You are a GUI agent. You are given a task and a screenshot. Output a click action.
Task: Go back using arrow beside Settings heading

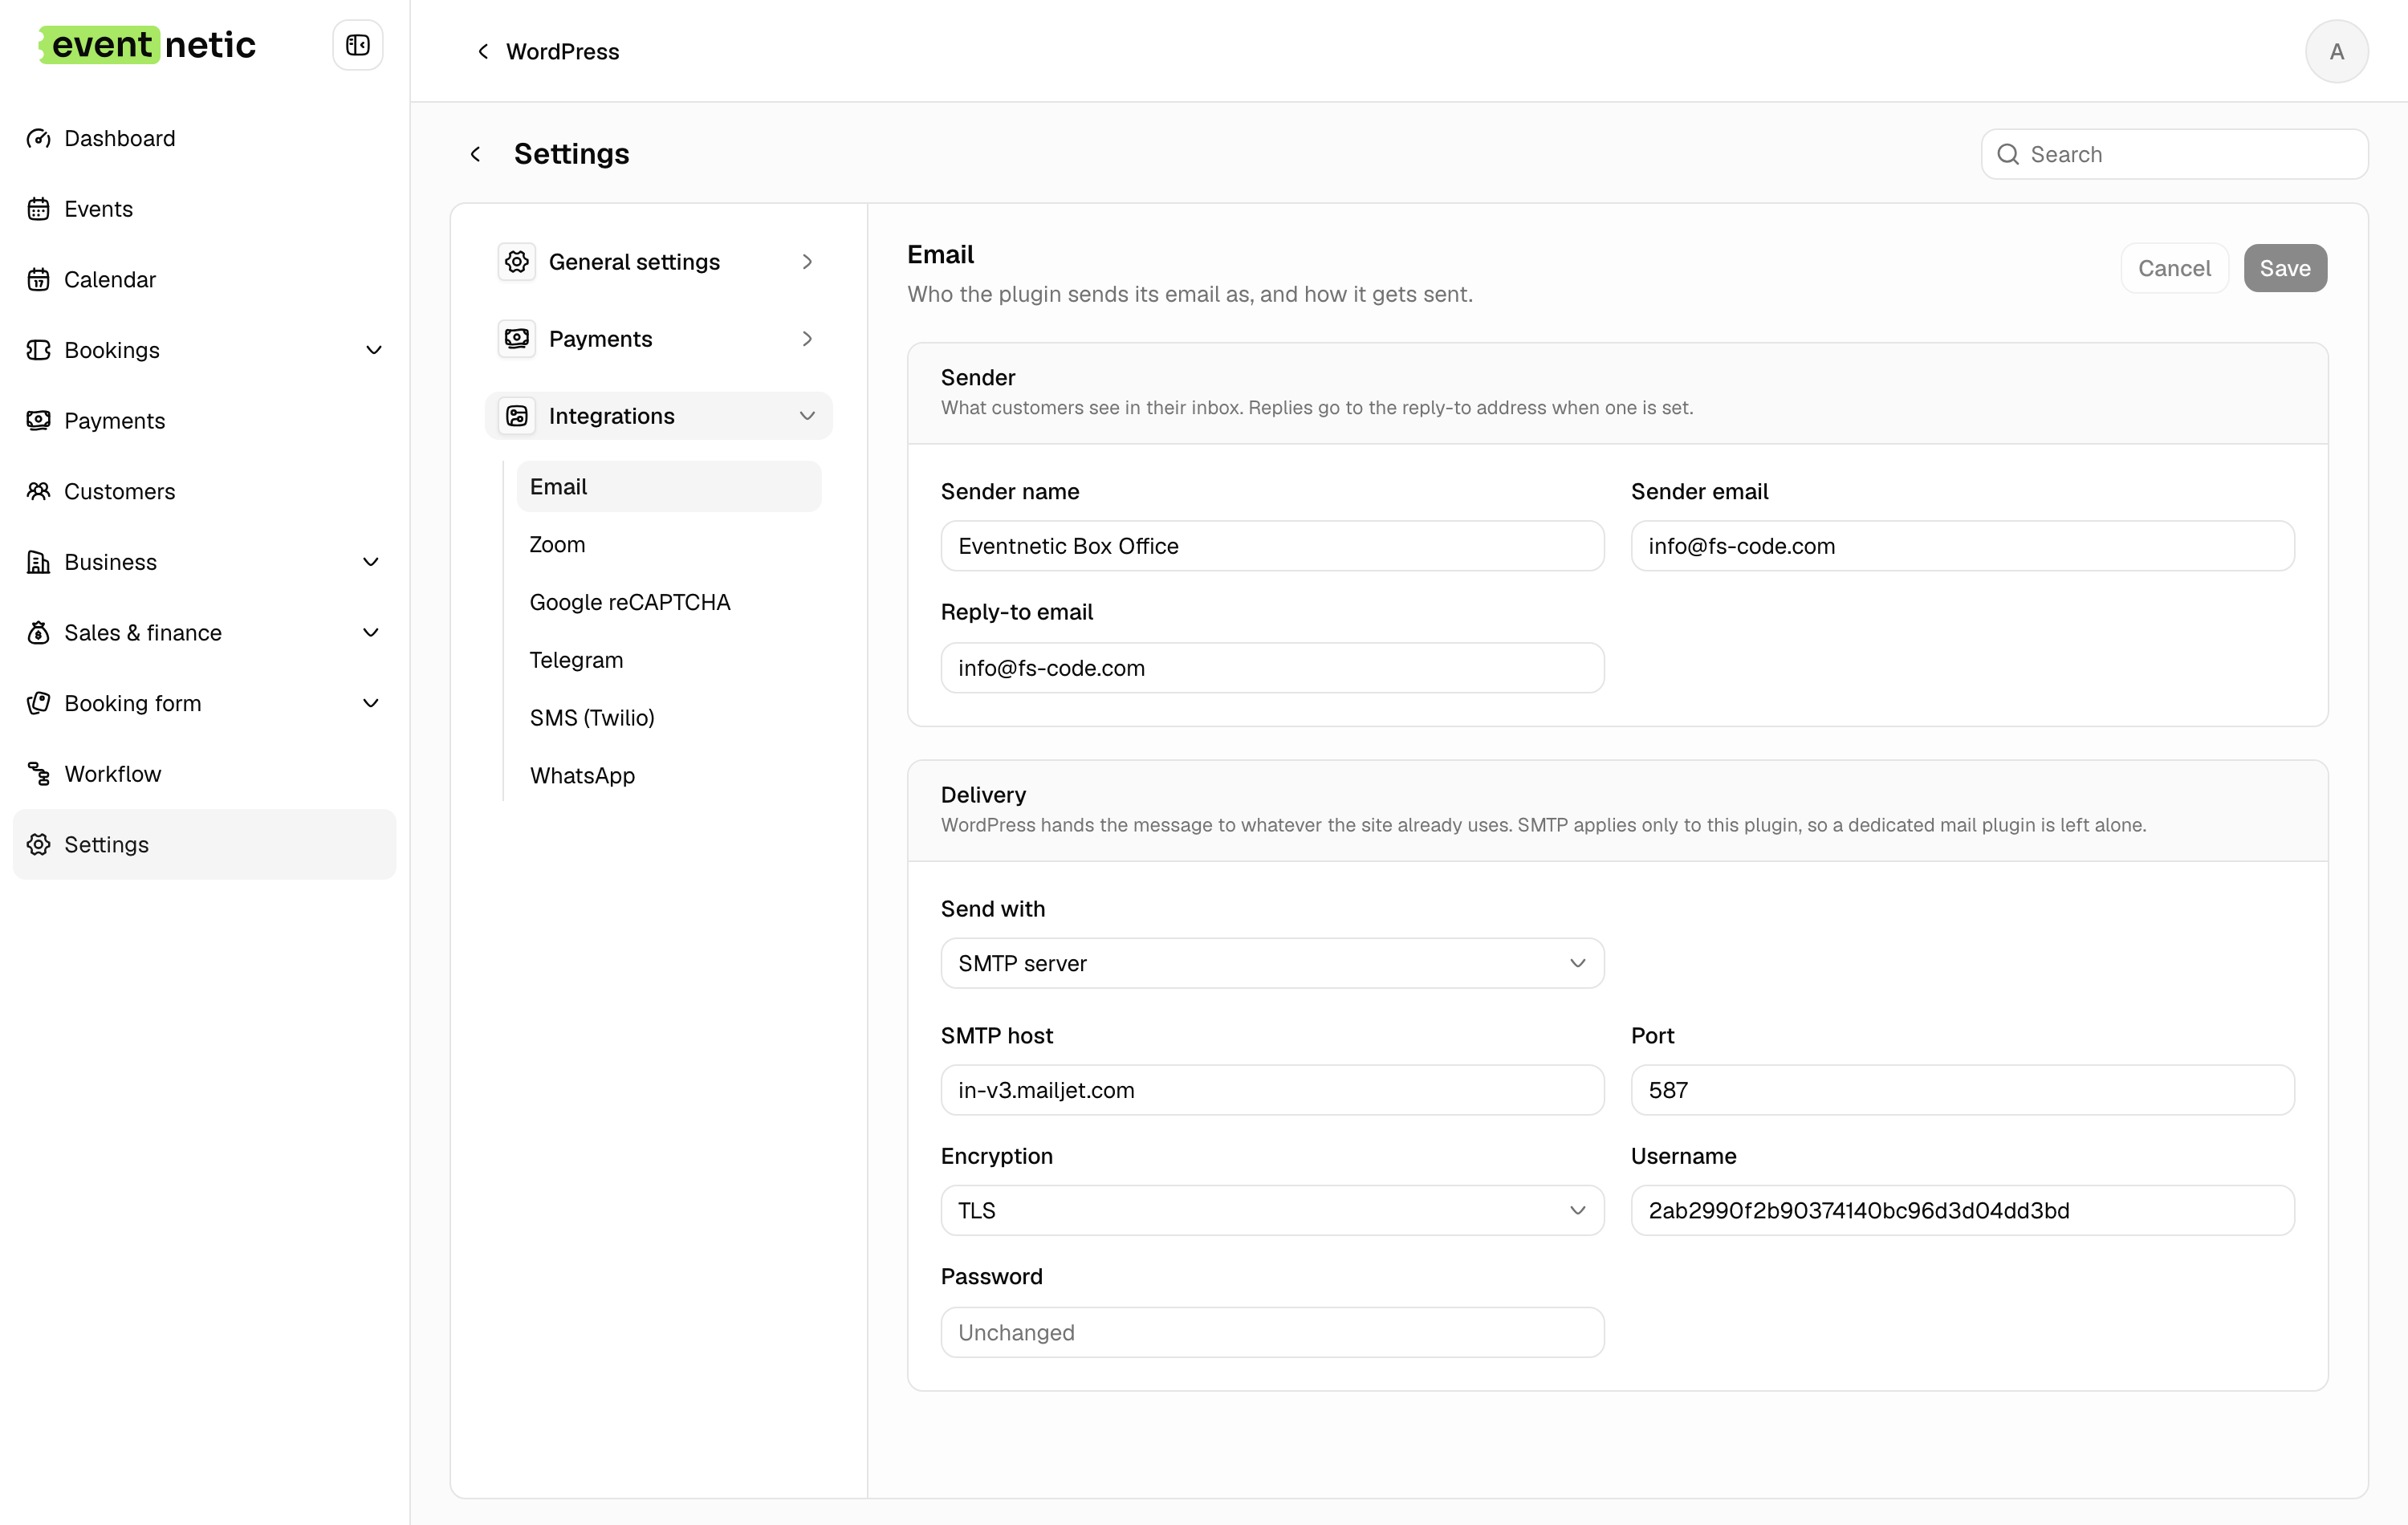tap(476, 153)
